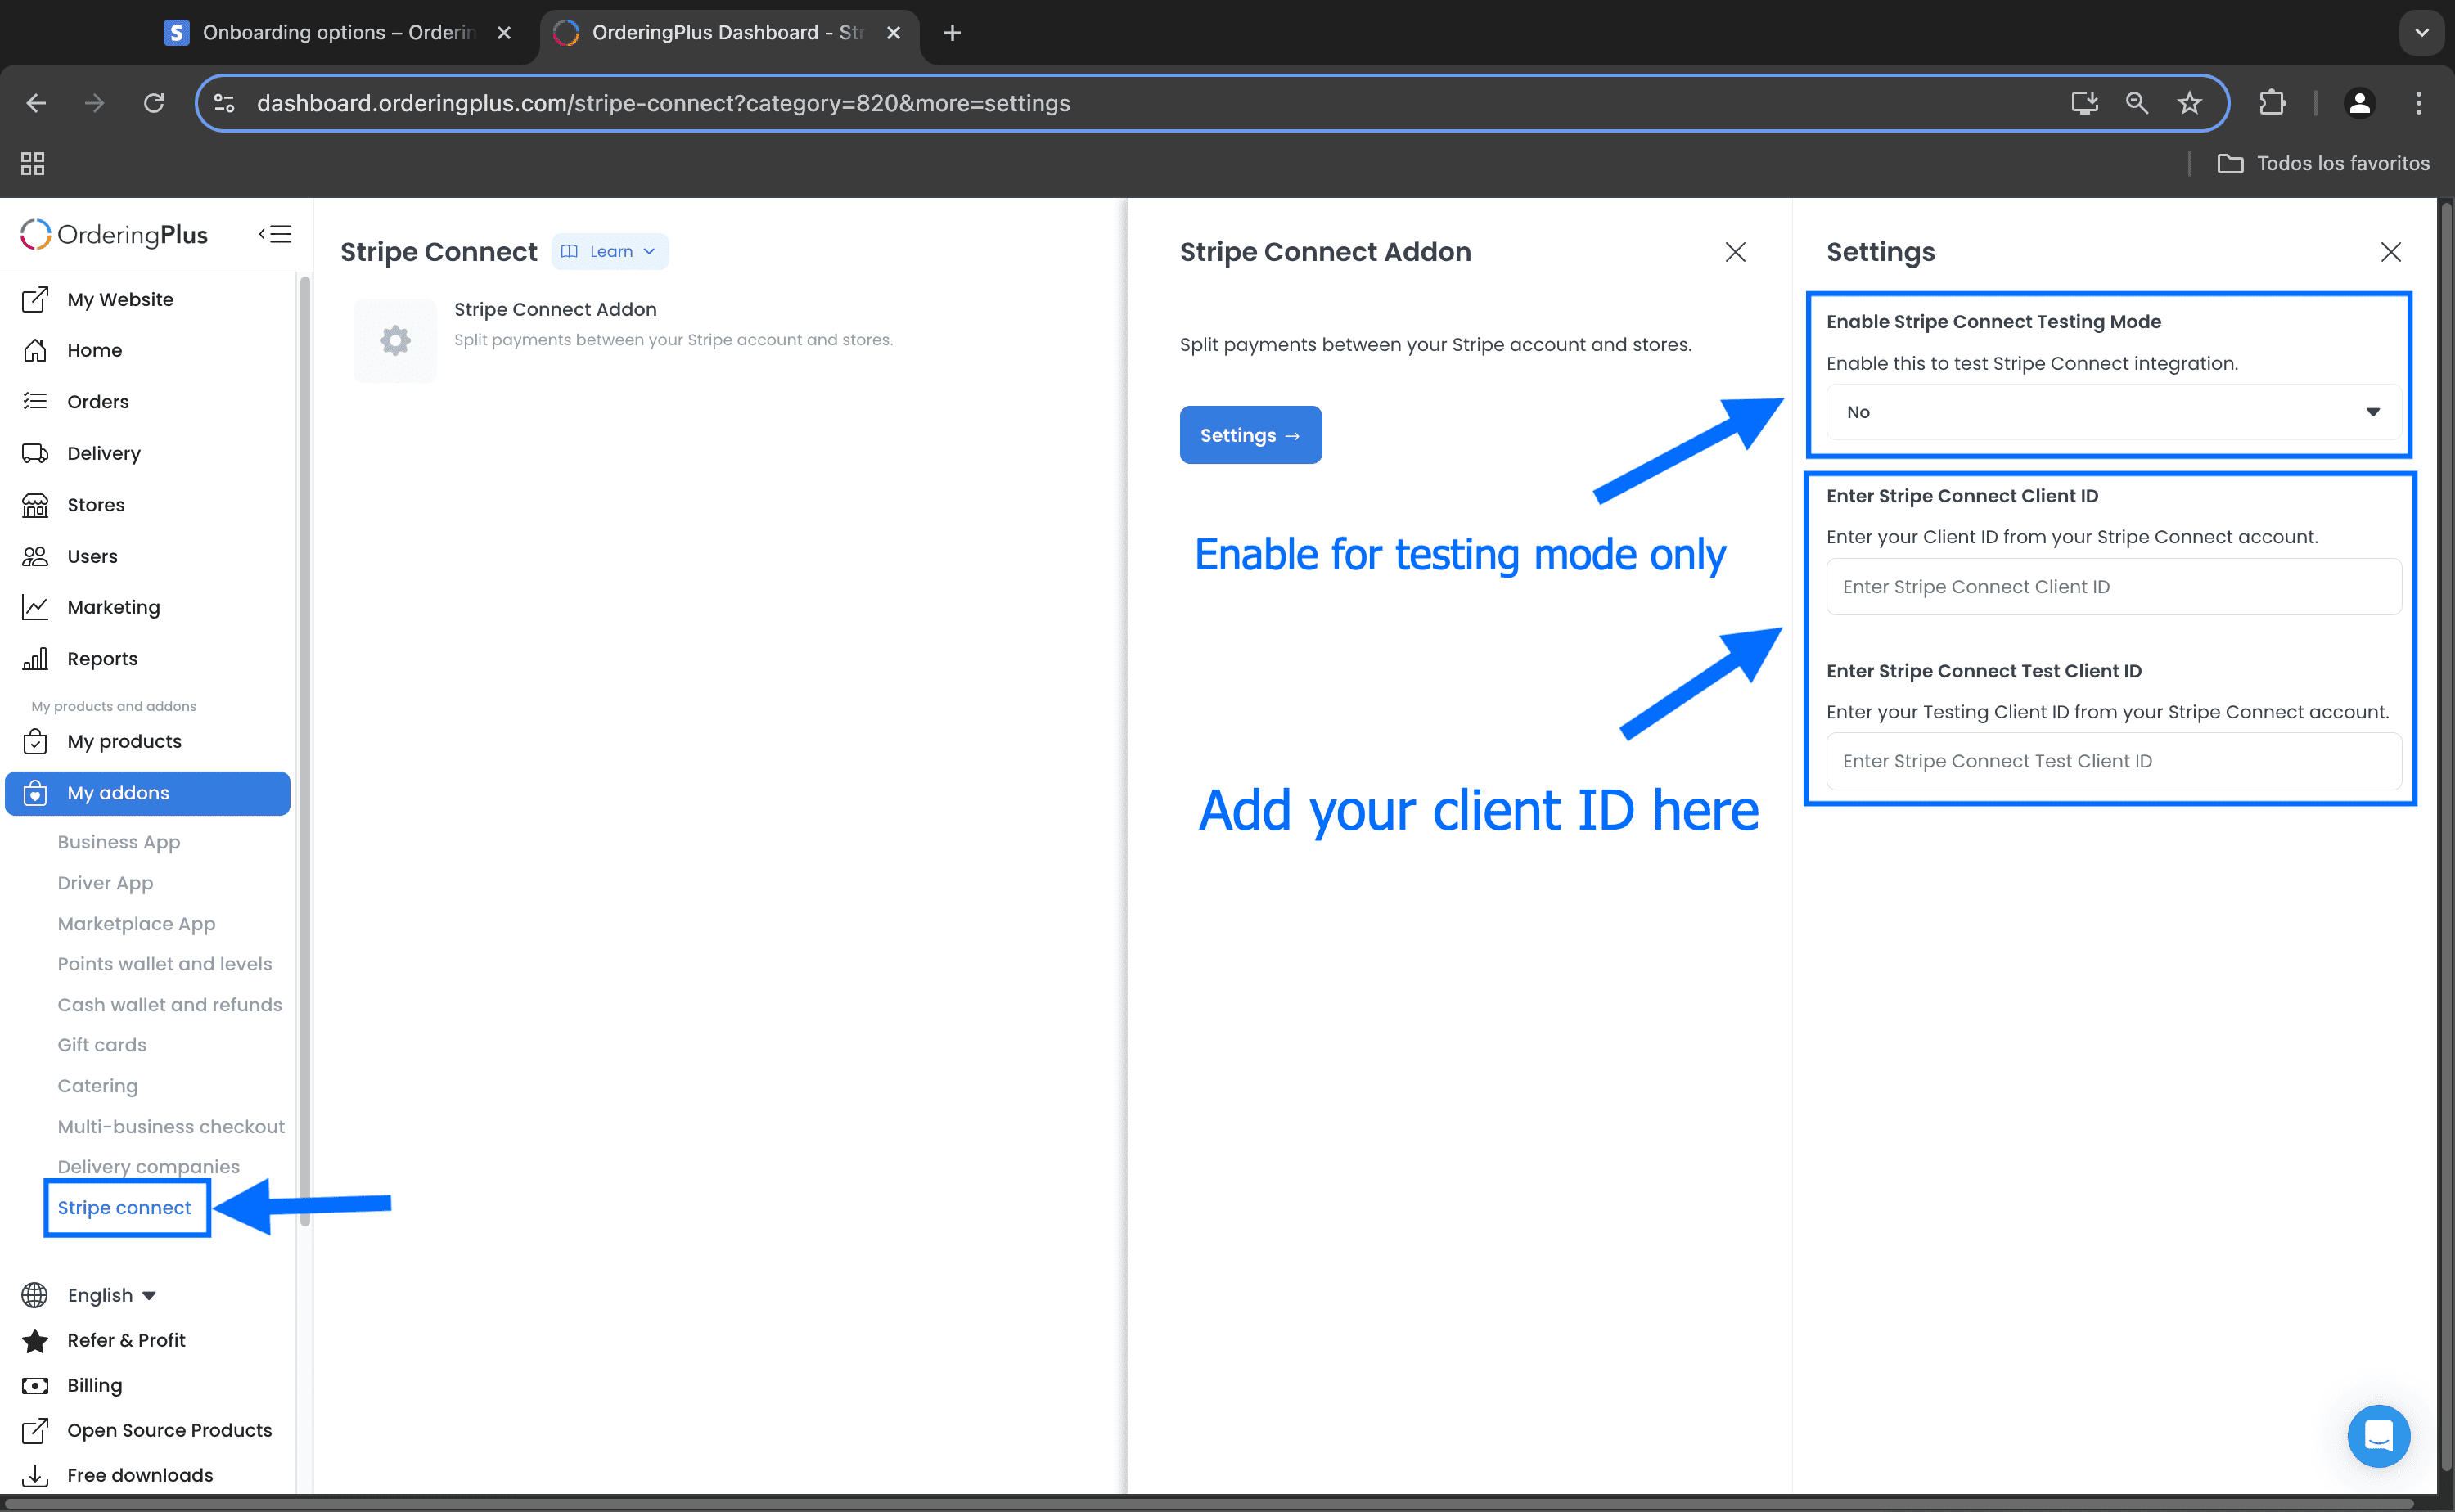Go back with browser back arrow
The width and height of the screenshot is (2455, 1512).
36,103
